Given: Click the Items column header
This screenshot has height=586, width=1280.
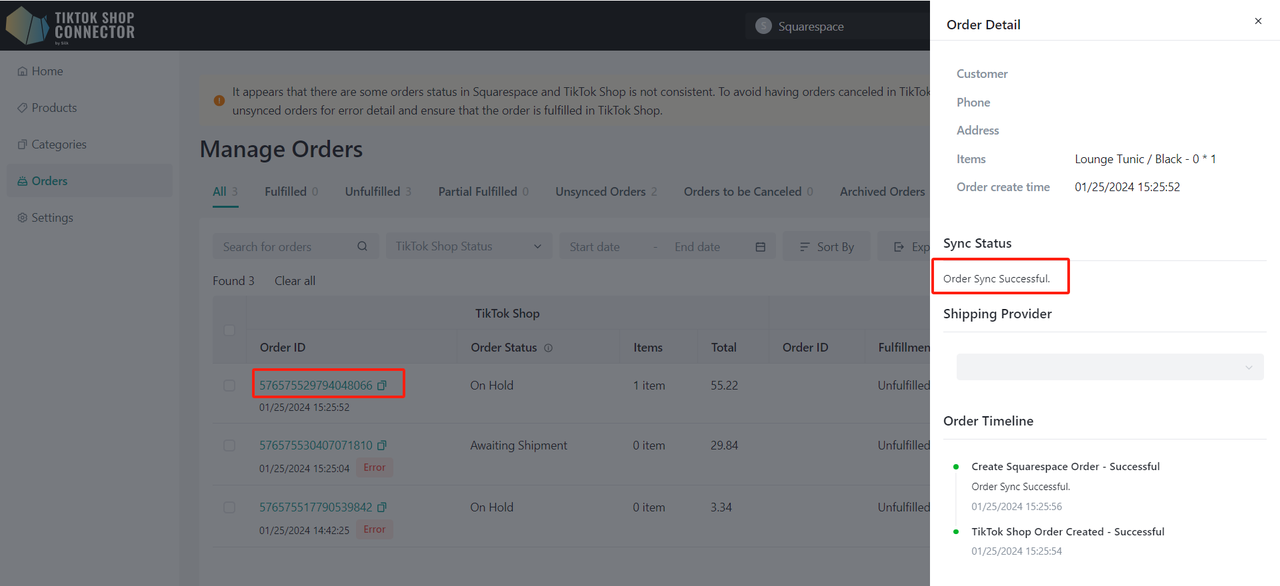Looking at the screenshot, I should [x=648, y=348].
